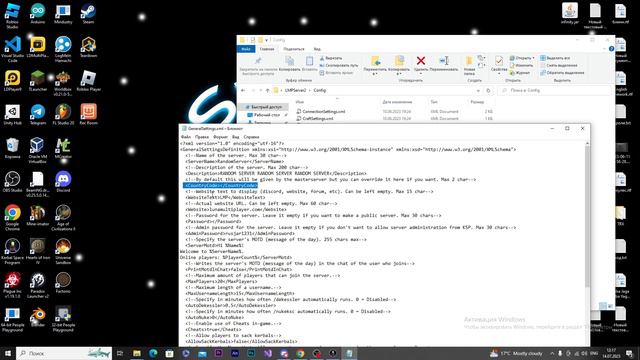Click the Config breadcrumb in the Explorer address bar
The height and width of the screenshot is (360, 640).
320,90
